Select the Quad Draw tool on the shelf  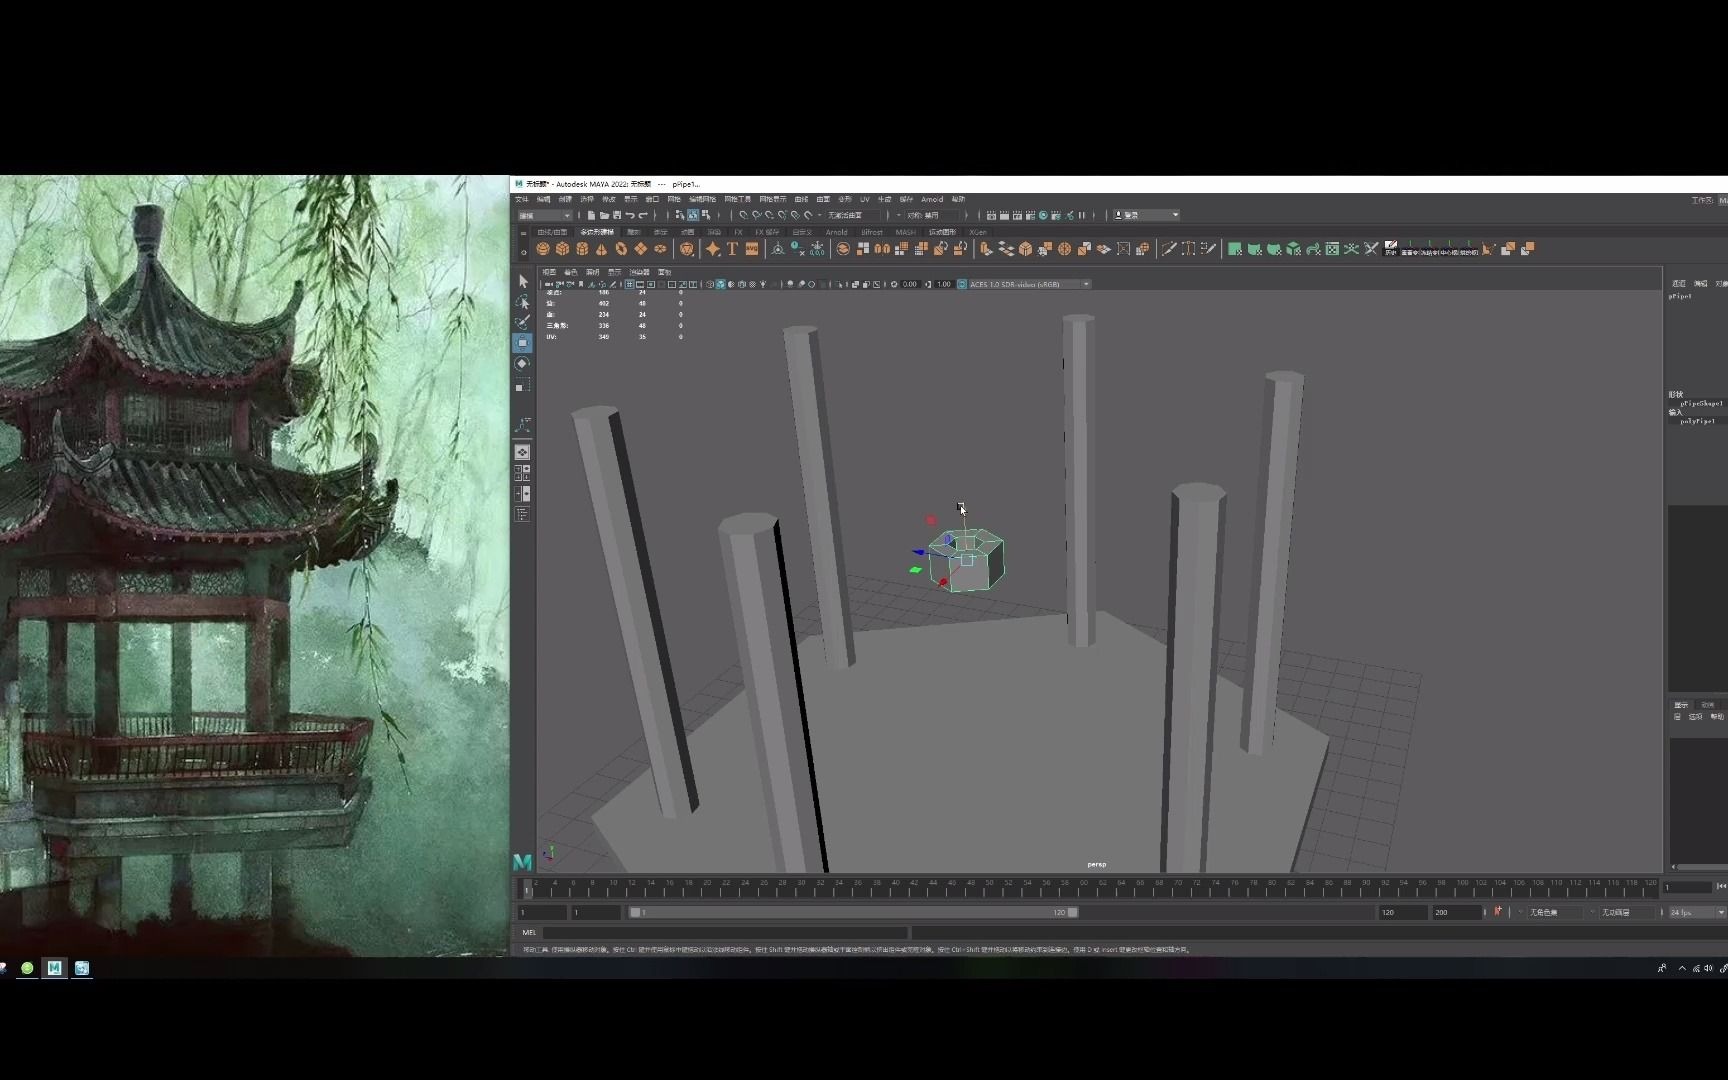coord(1208,248)
